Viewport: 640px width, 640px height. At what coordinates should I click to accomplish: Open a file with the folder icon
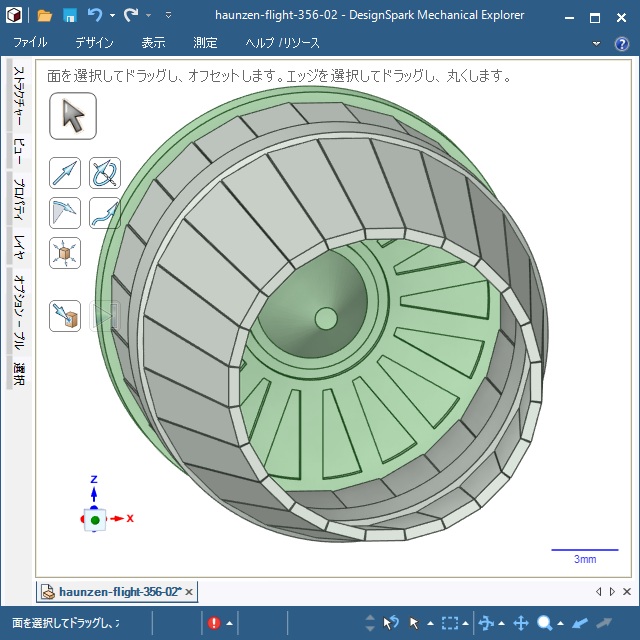coord(44,16)
